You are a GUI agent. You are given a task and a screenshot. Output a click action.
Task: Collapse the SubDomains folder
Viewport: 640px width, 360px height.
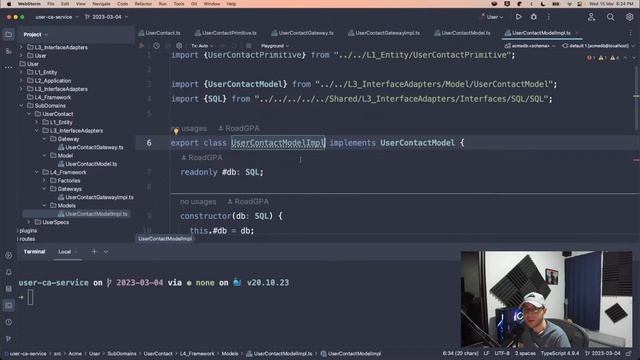[x=21, y=106]
